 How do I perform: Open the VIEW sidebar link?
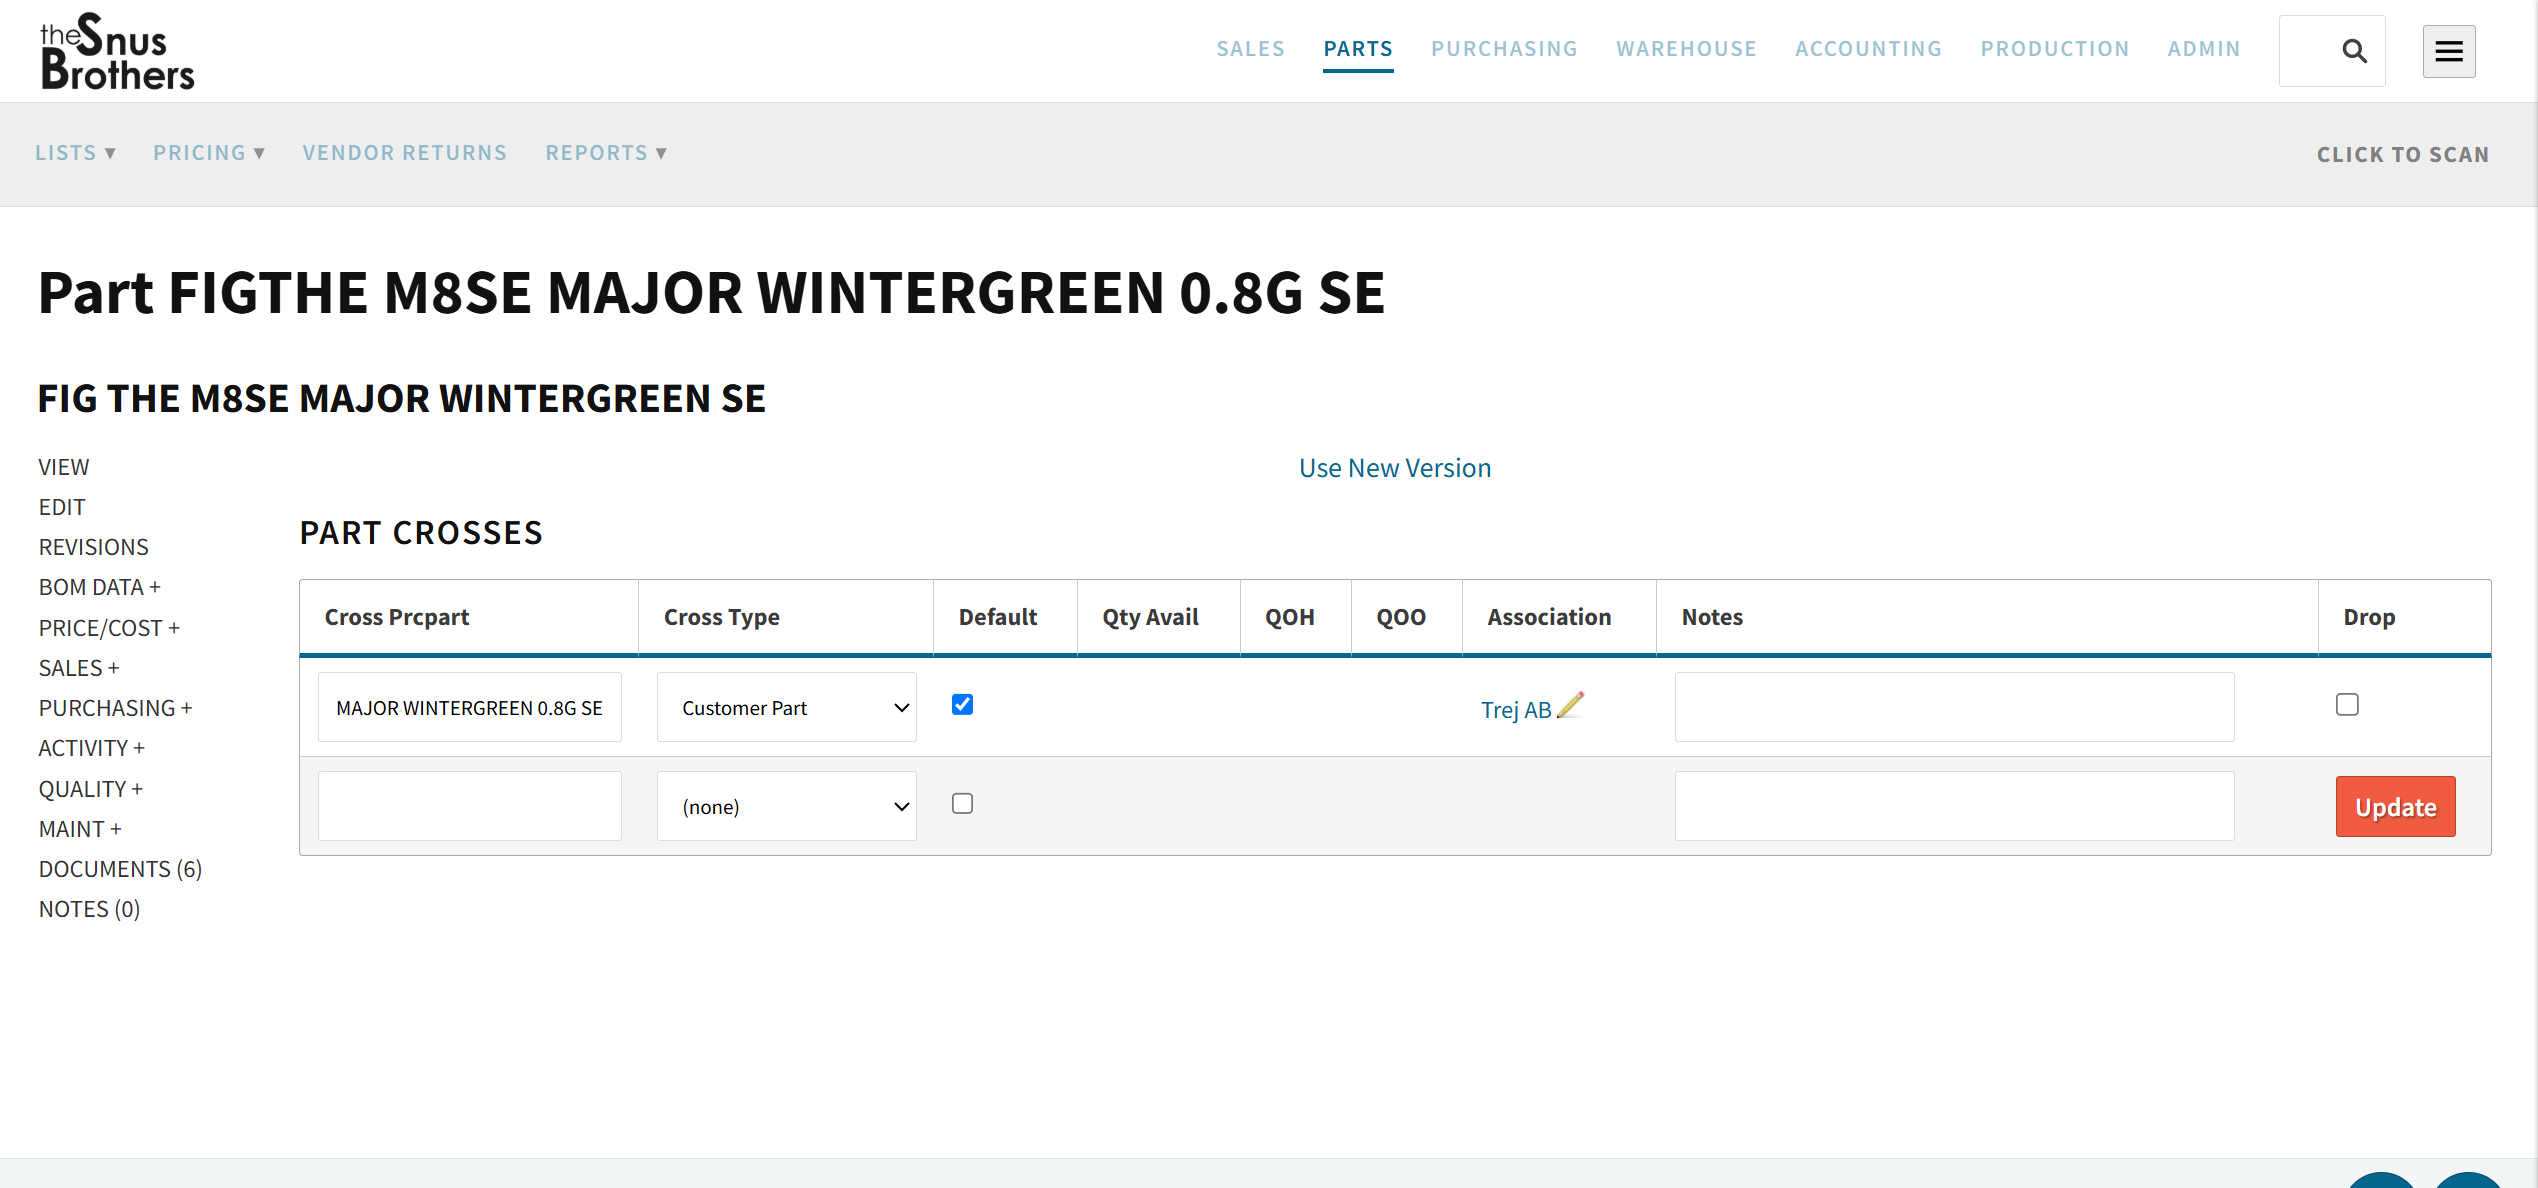tap(64, 467)
